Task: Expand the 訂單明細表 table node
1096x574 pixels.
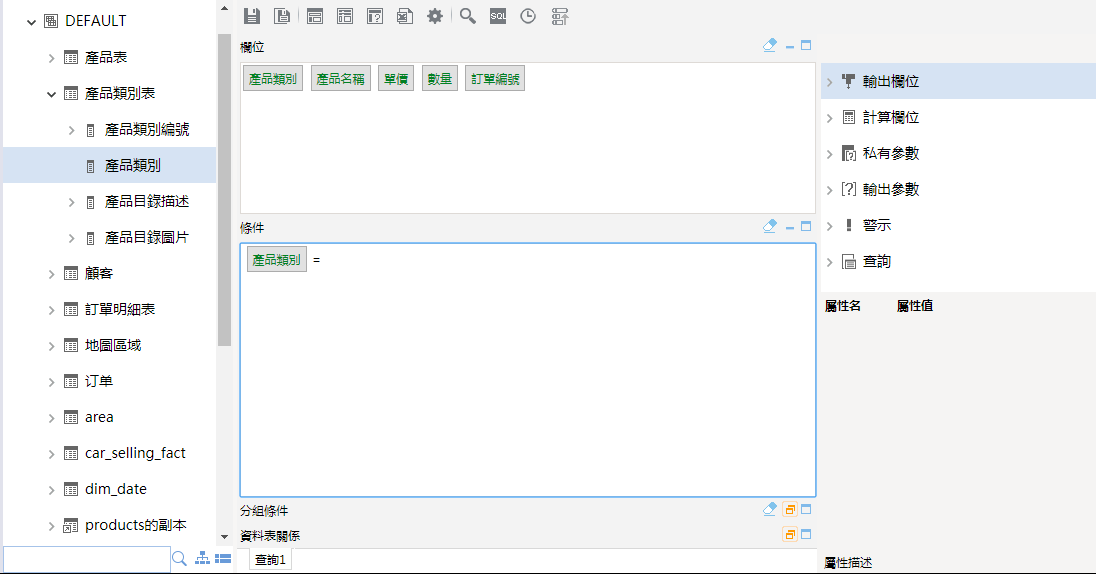Action: click(x=51, y=310)
